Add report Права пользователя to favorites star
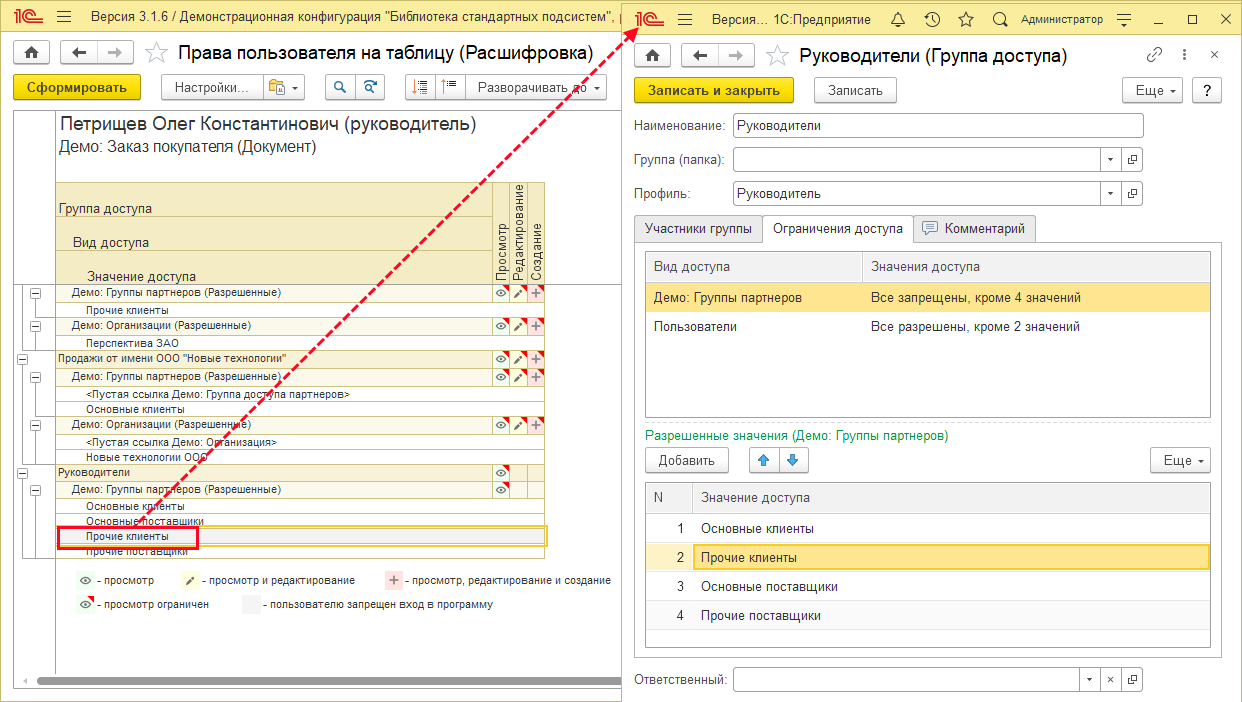This screenshot has width=1242, height=702. [156, 53]
